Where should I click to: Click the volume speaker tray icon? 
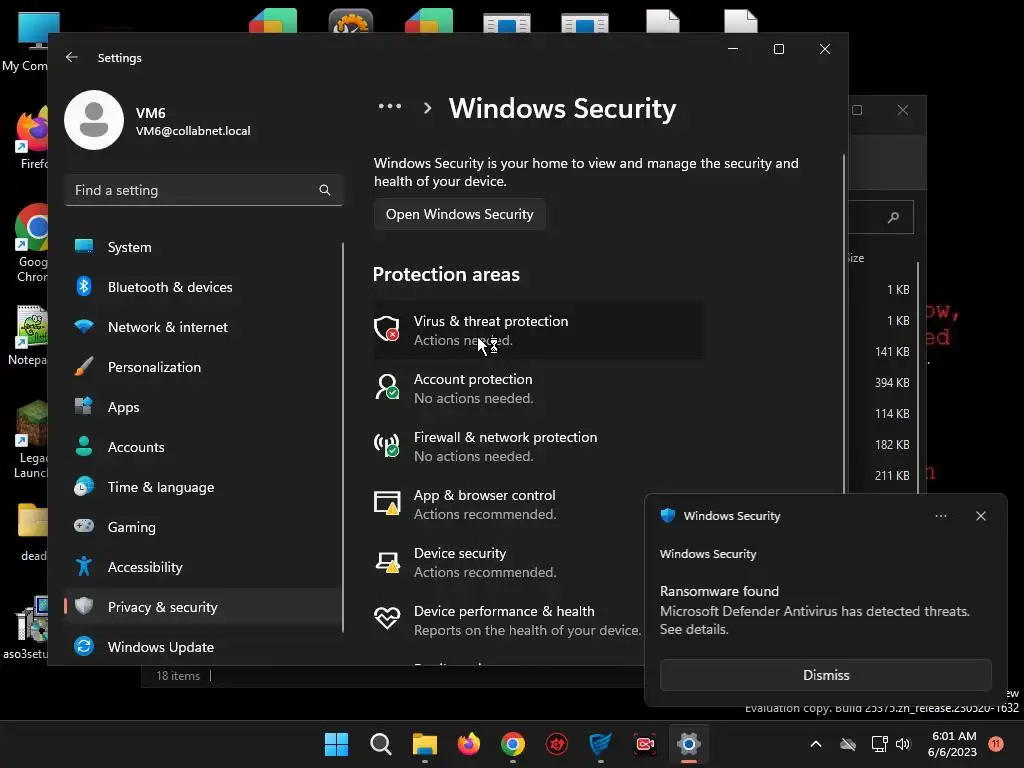903,744
